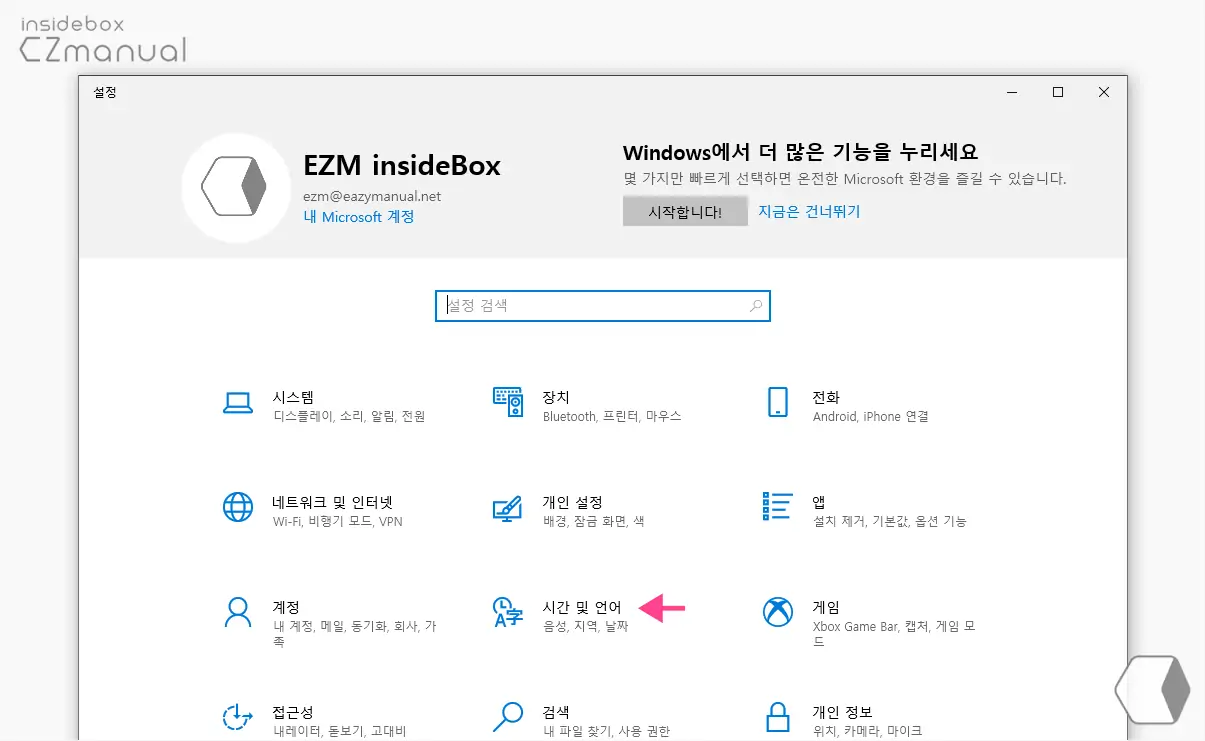Open the 개인 설정 personalization icon
The height and width of the screenshot is (741, 1205).
point(507,507)
